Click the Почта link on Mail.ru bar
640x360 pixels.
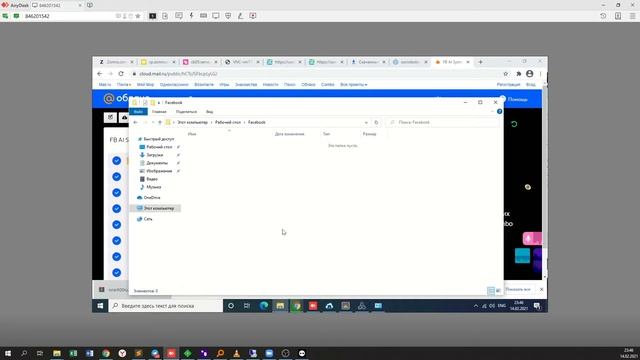coord(124,84)
